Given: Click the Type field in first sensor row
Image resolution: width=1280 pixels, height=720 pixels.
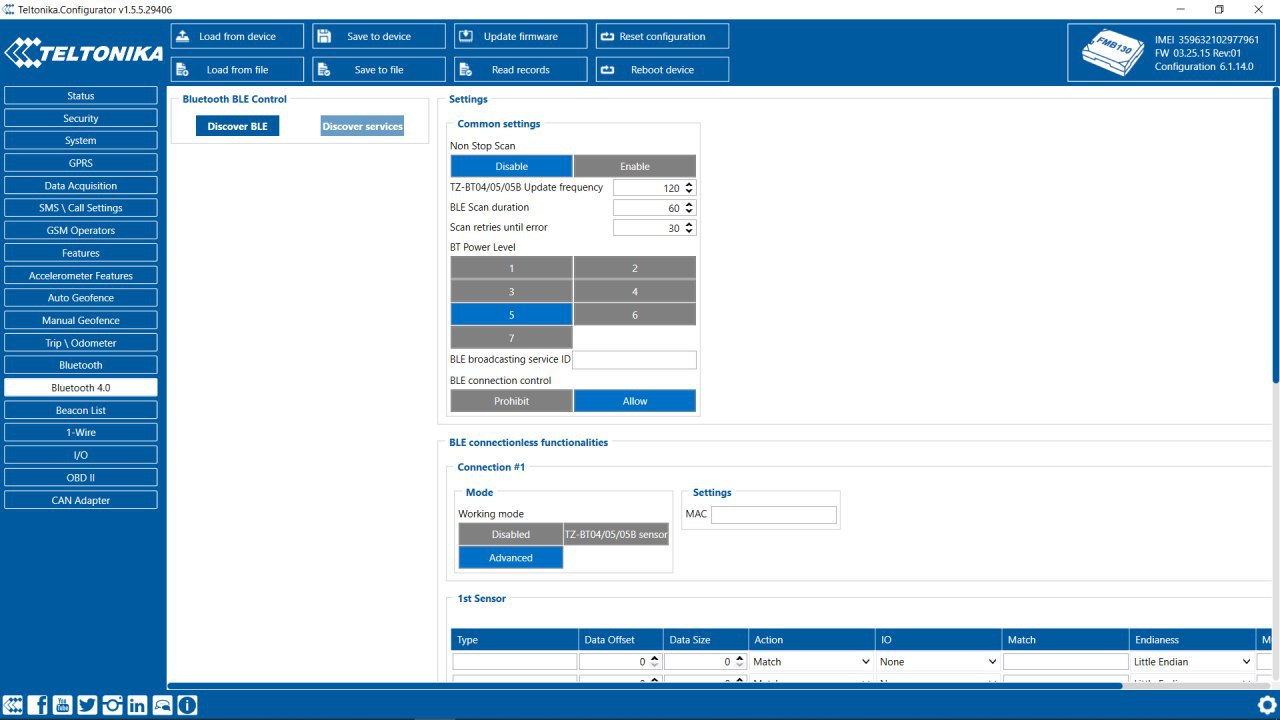Looking at the screenshot, I should (x=514, y=662).
